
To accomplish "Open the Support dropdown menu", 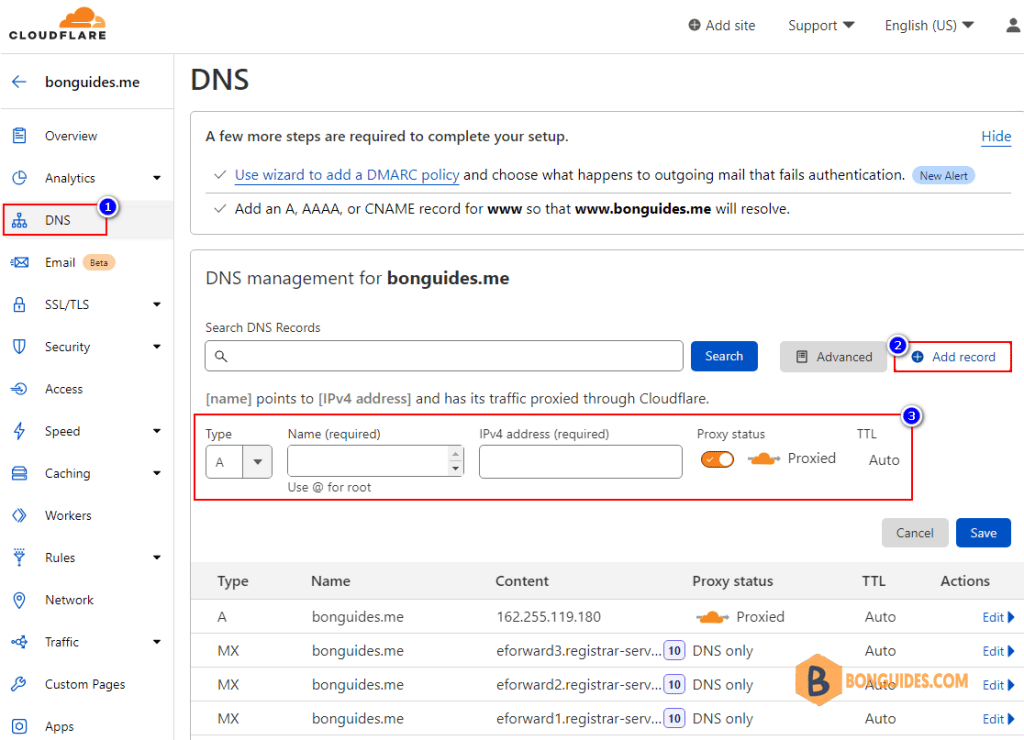I will tap(821, 25).
